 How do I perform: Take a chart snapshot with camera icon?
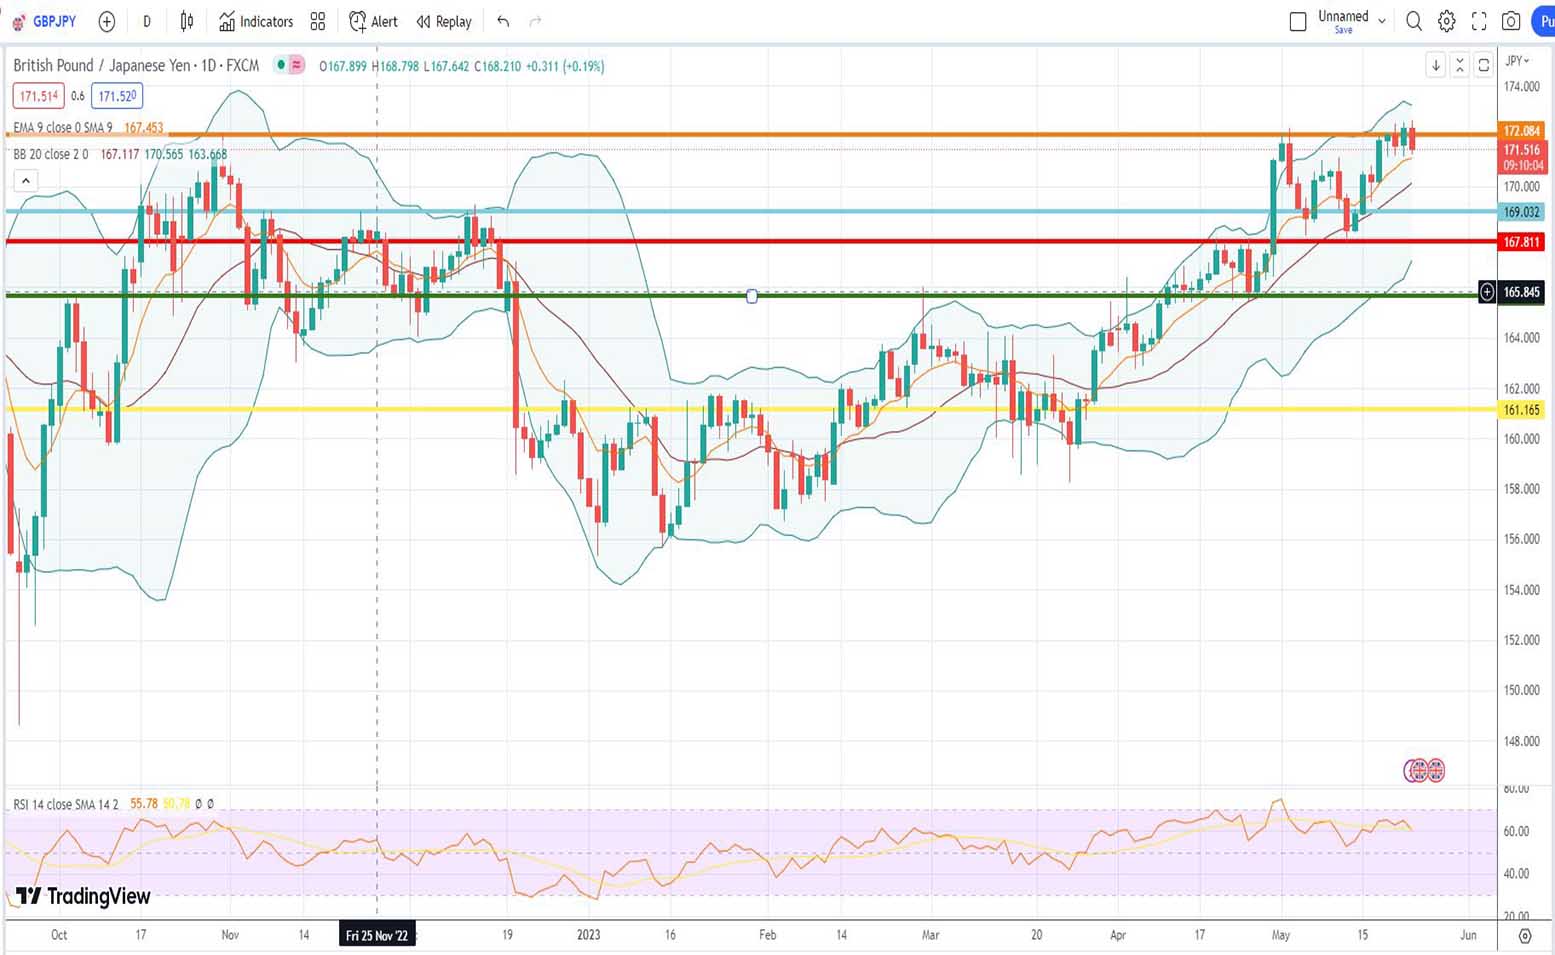pyautogui.click(x=1511, y=21)
